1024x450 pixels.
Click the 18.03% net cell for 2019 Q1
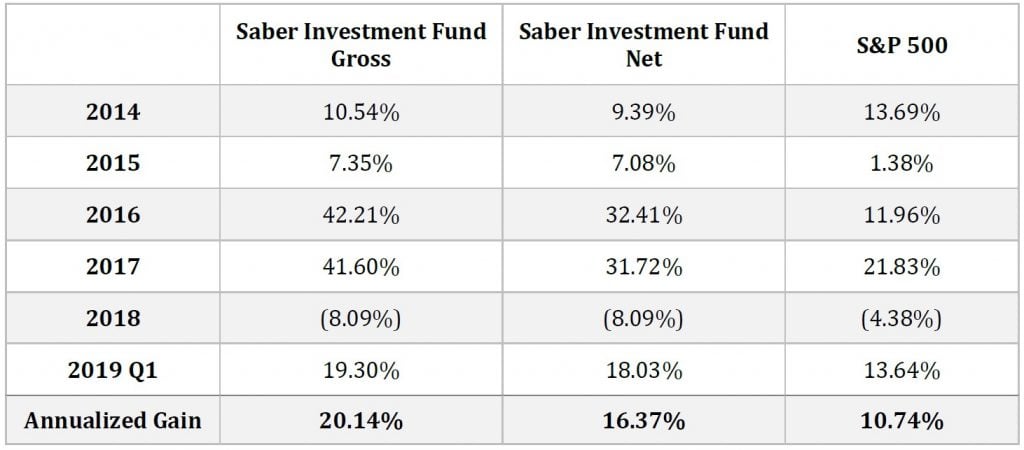click(643, 370)
